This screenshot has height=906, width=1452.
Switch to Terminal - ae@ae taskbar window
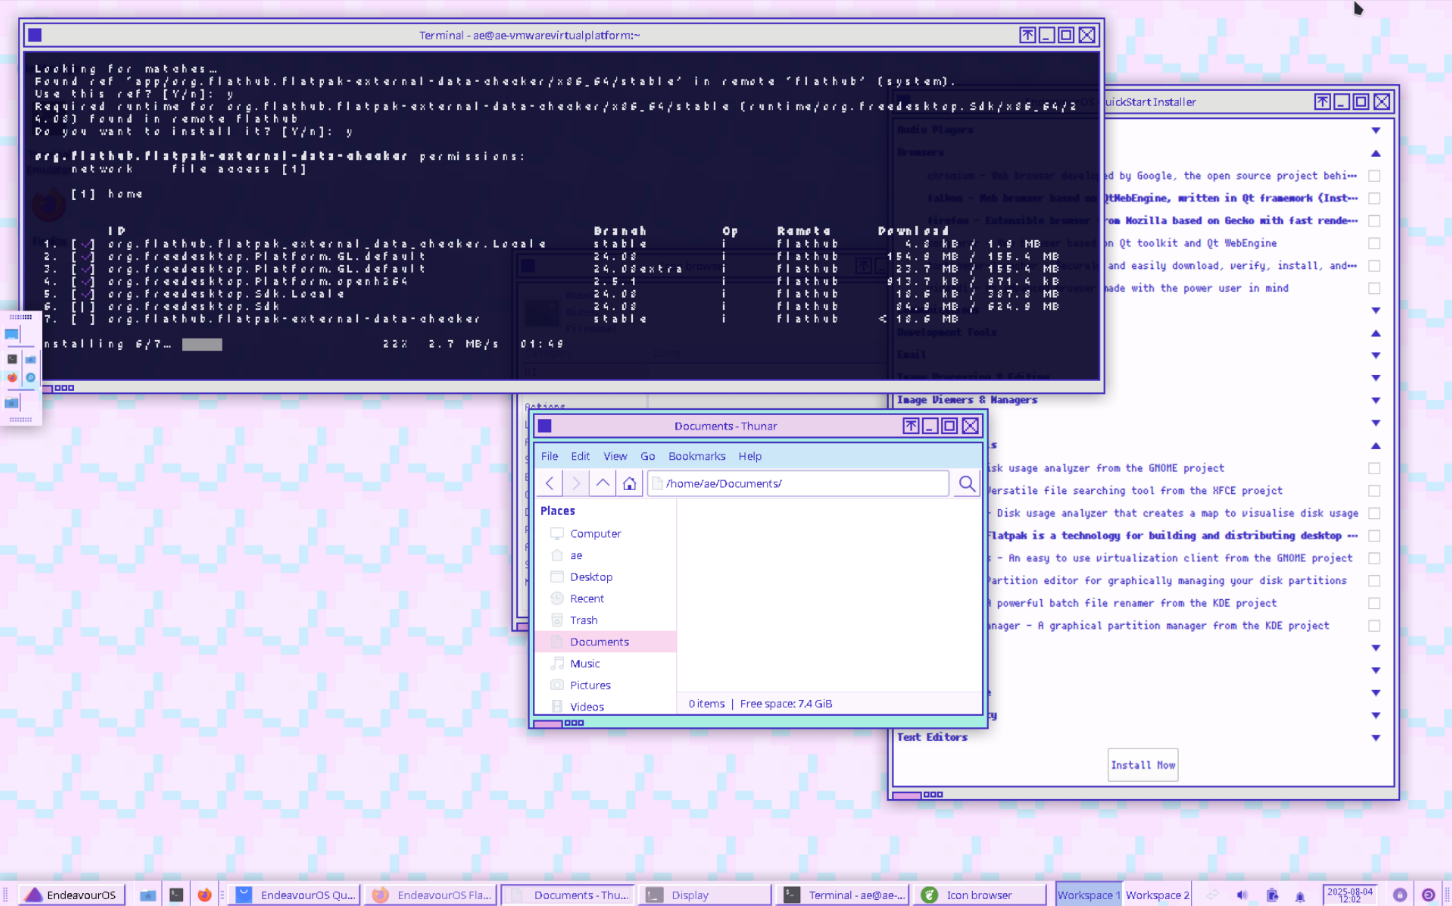842,895
